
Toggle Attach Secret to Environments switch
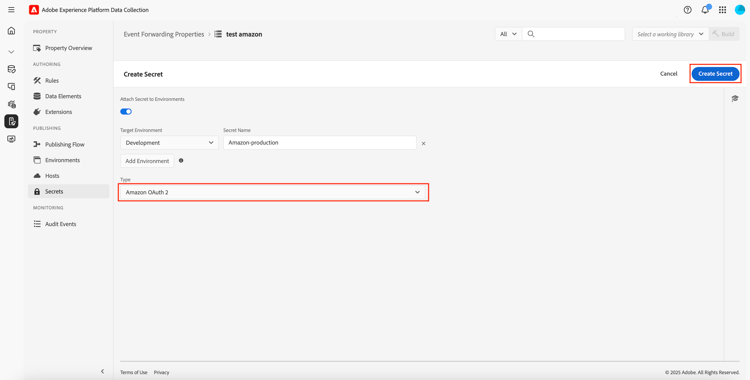click(x=126, y=112)
